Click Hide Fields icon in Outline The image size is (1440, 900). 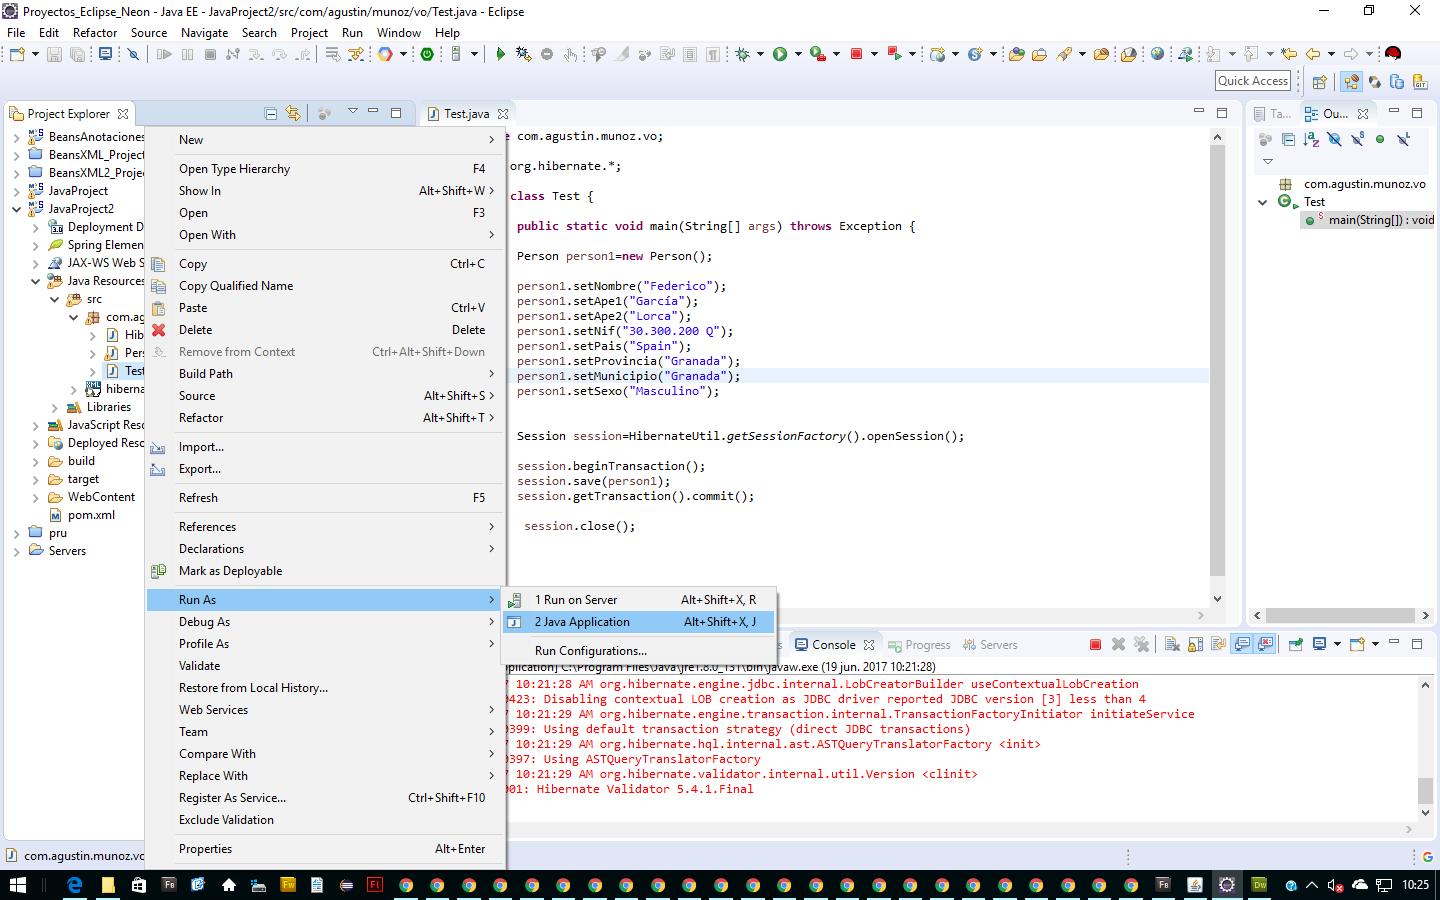1334,139
